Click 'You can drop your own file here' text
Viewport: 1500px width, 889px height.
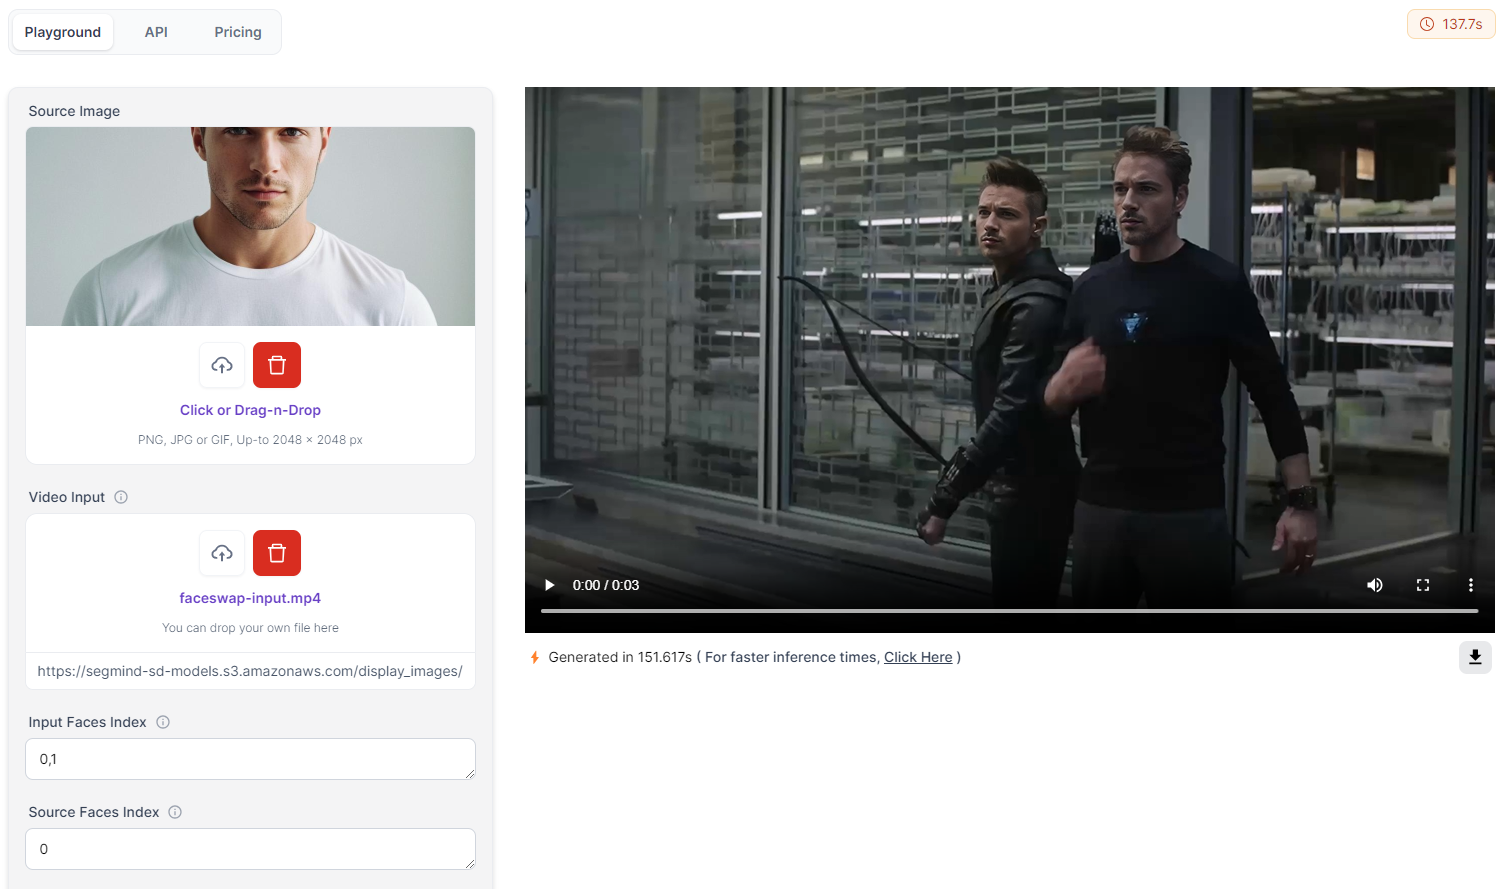(250, 628)
